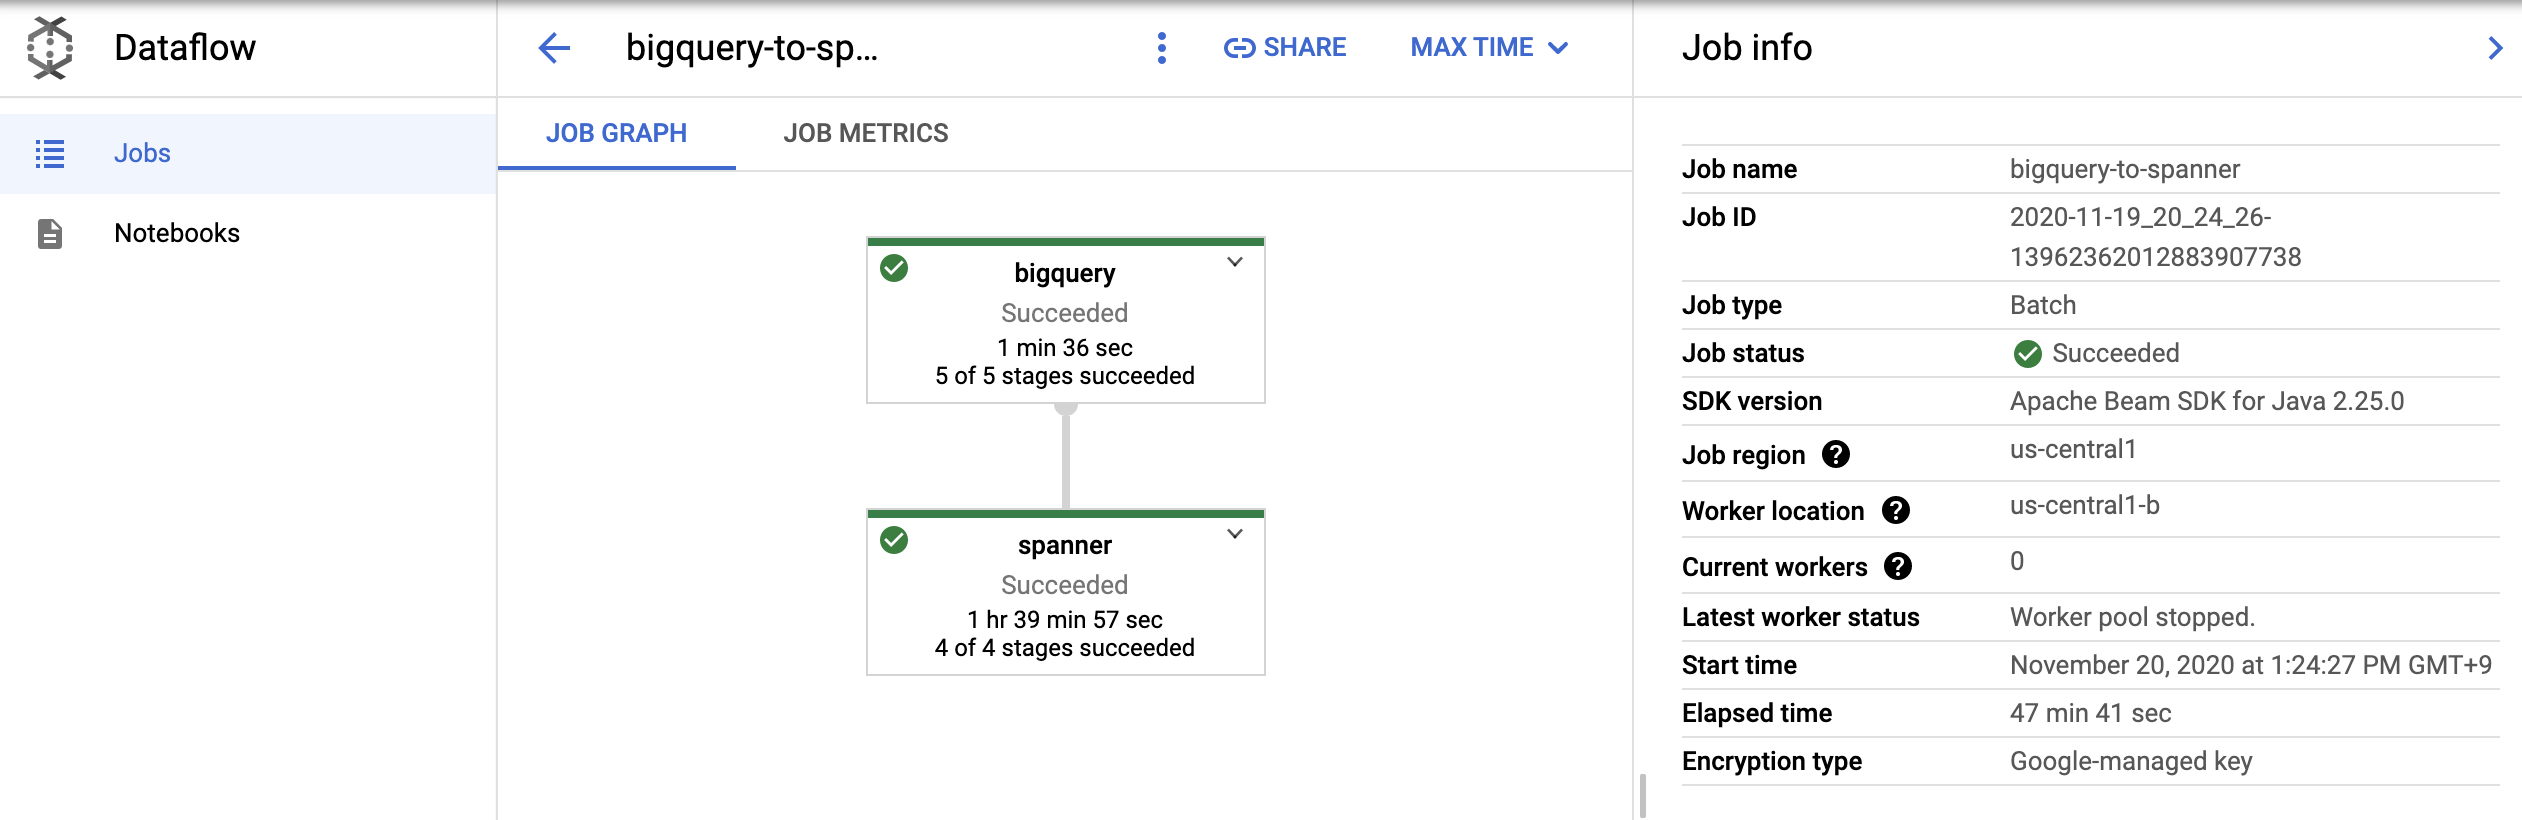Click the '1 hr 39 min 57 sec' duration
The width and height of the screenshot is (2522, 820).
(x=1065, y=620)
